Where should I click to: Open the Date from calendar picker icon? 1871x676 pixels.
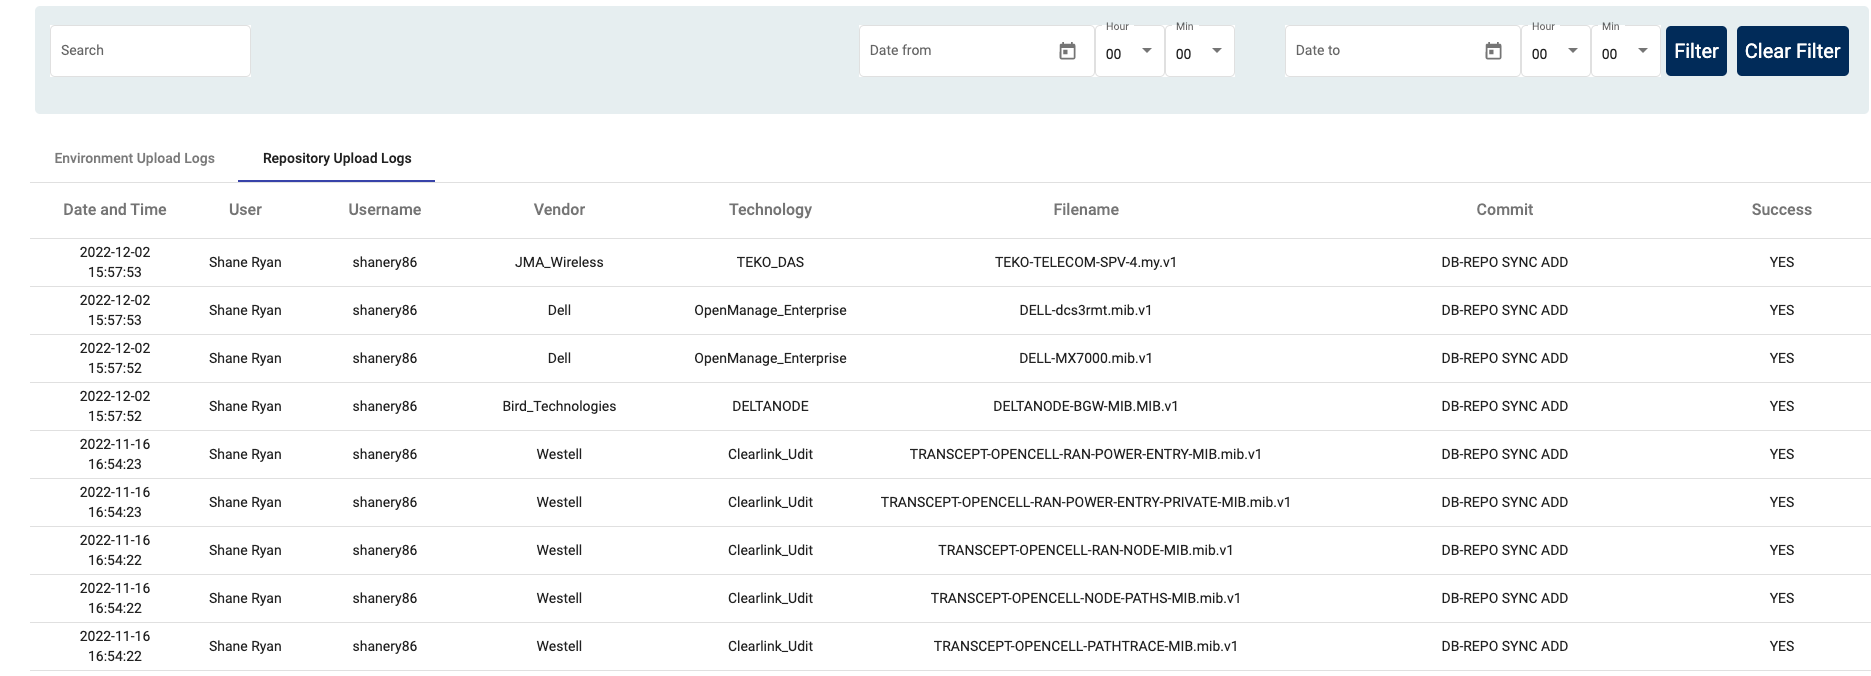(1067, 51)
